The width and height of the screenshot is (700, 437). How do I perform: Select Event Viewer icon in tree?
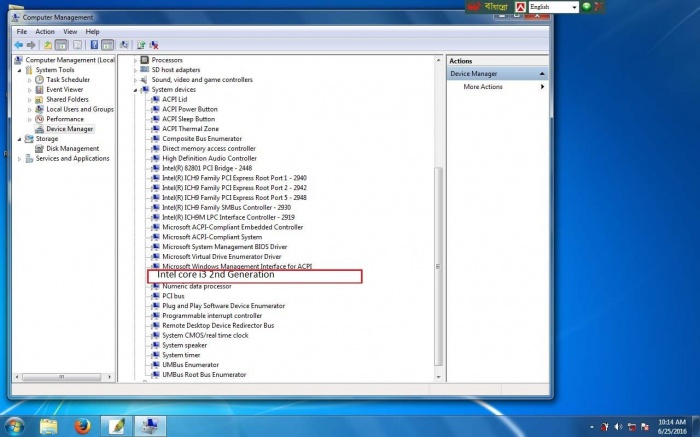[x=39, y=89]
